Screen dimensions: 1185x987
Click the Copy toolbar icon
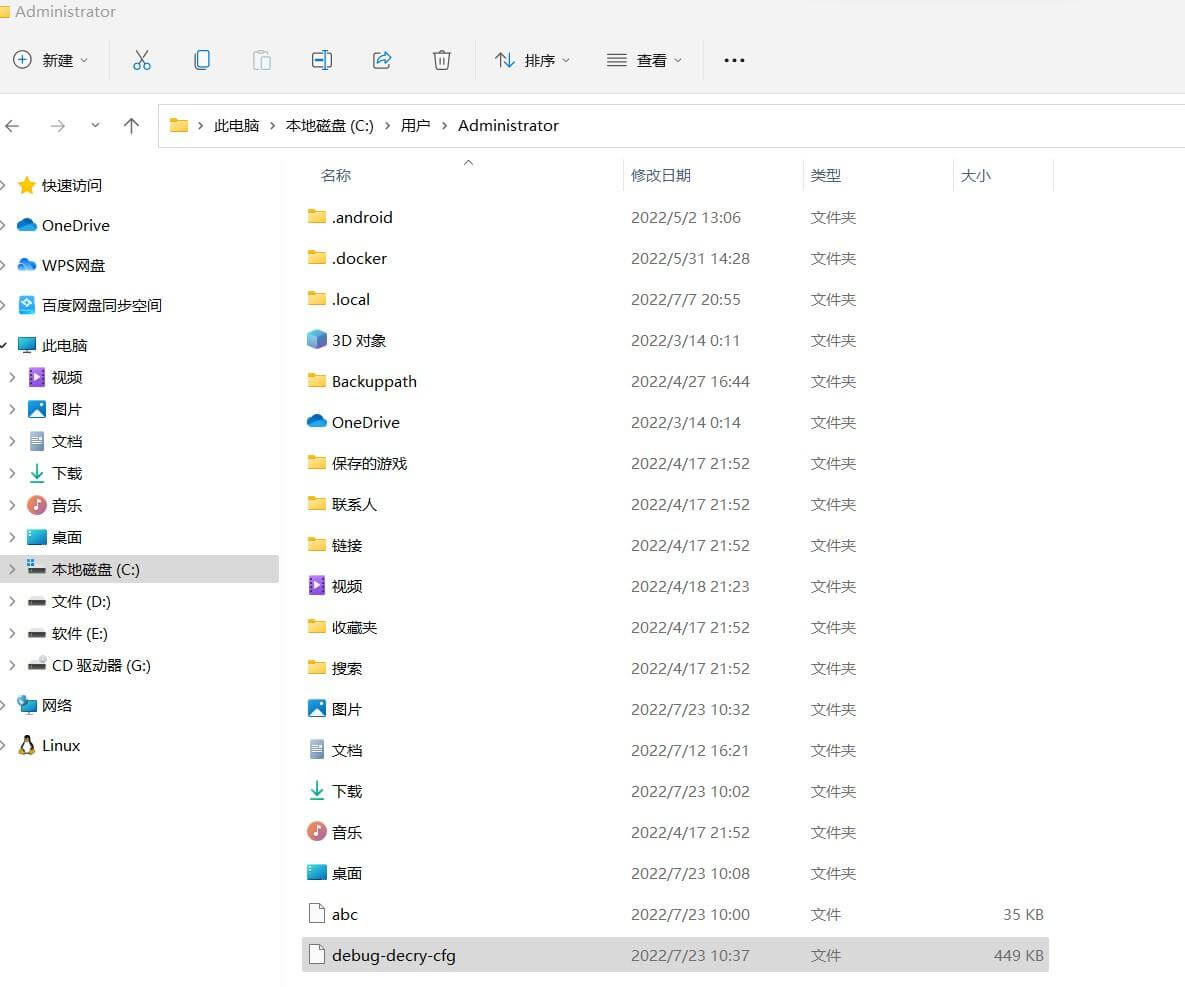202,60
